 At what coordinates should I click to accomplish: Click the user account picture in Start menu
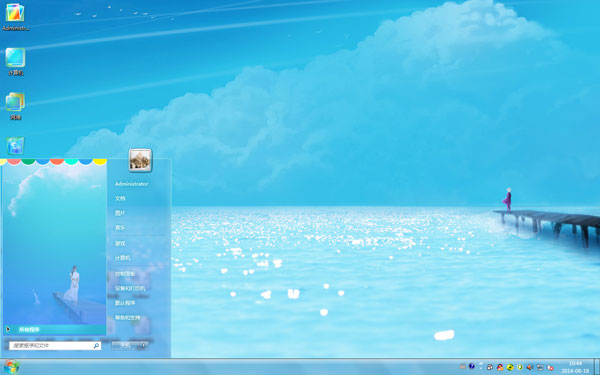(140, 160)
